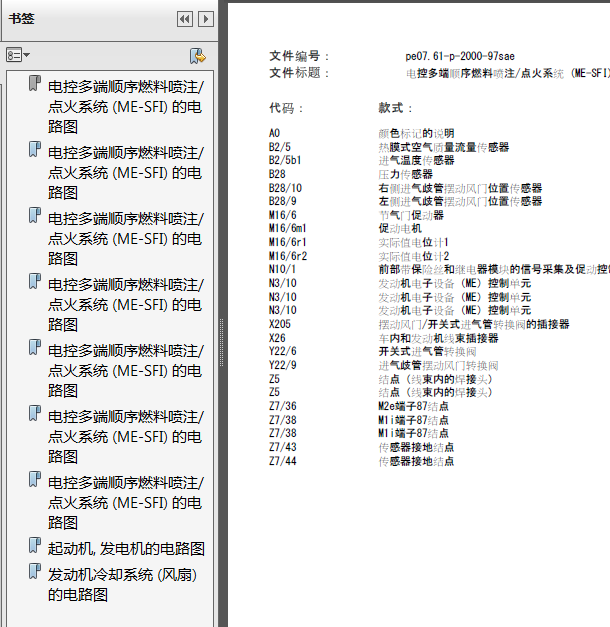Click description 压力传感器
610x627 pixels.
click(406, 174)
